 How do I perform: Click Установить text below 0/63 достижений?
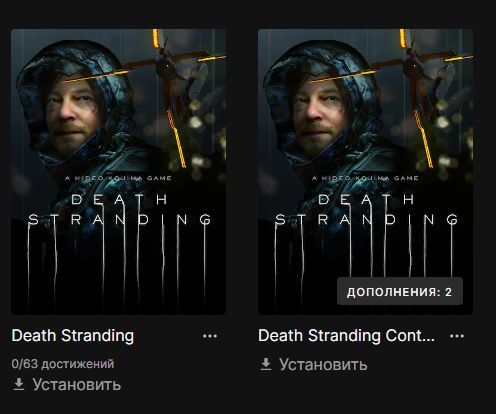click(77, 385)
